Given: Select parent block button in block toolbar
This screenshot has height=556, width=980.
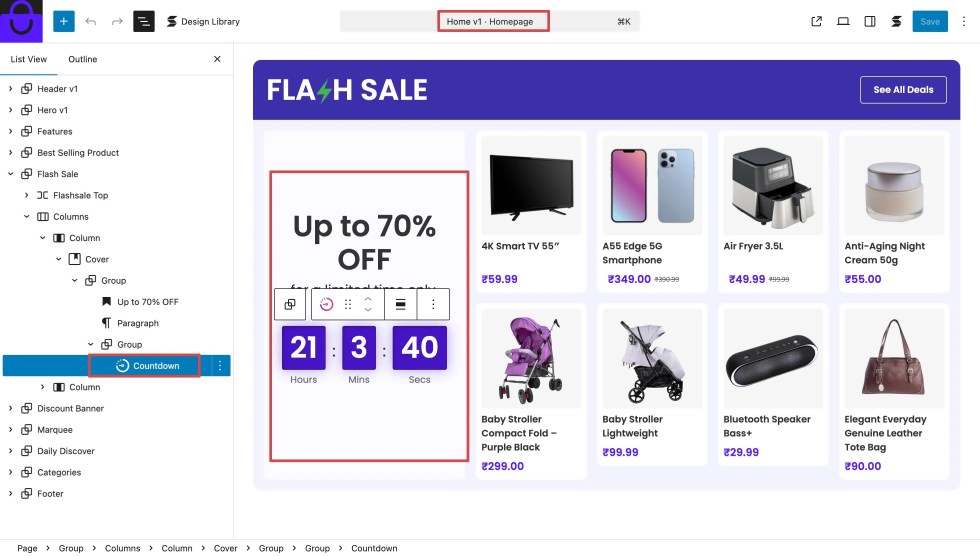Looking at the screenshot, I should (290, 305).
